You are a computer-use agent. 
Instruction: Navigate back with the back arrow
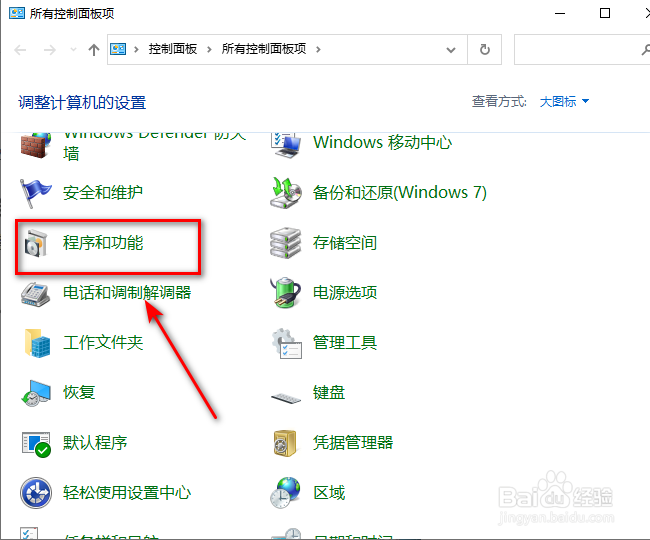[x=20, y=50]
